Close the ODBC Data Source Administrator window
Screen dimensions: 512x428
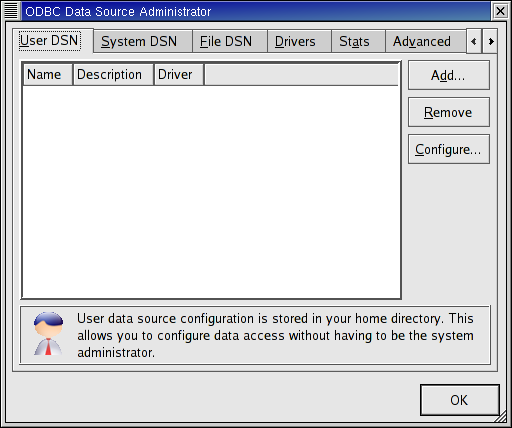pyautogui.click(x=500, y=11)
